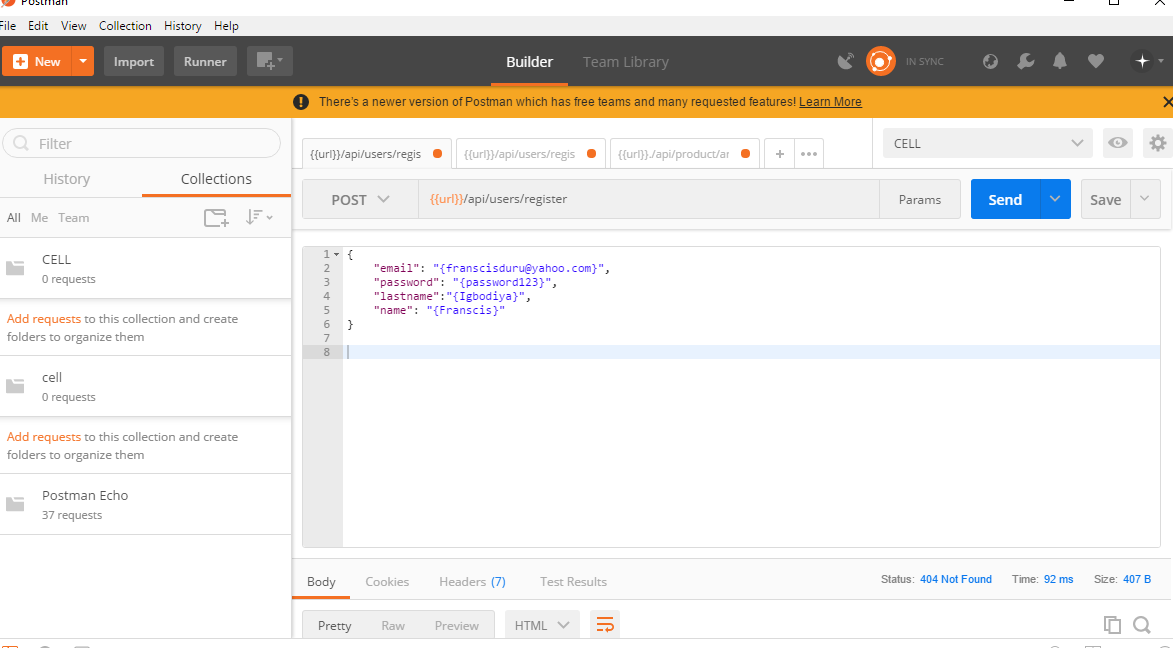
Task: Open the browse network globe icon
Action: (x=990, y=61)
